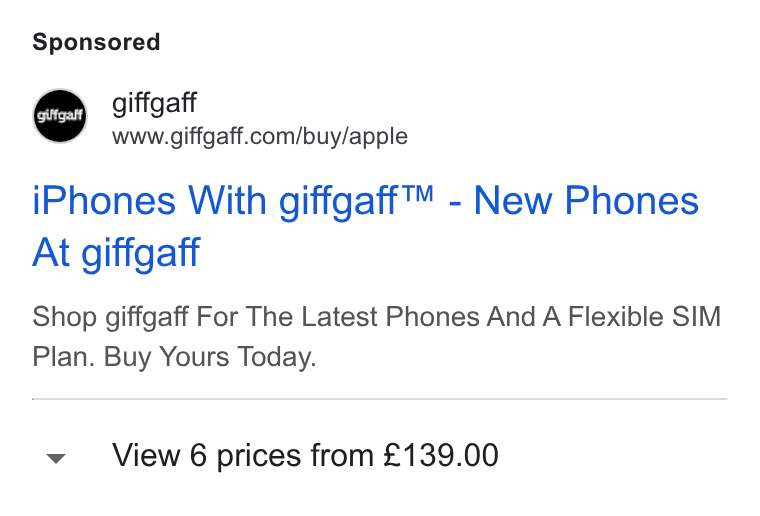This screenshot has width=760, height=516.
Task: Click 'View 6 prices from £139.00'
Action: click(x=305, y=455)
